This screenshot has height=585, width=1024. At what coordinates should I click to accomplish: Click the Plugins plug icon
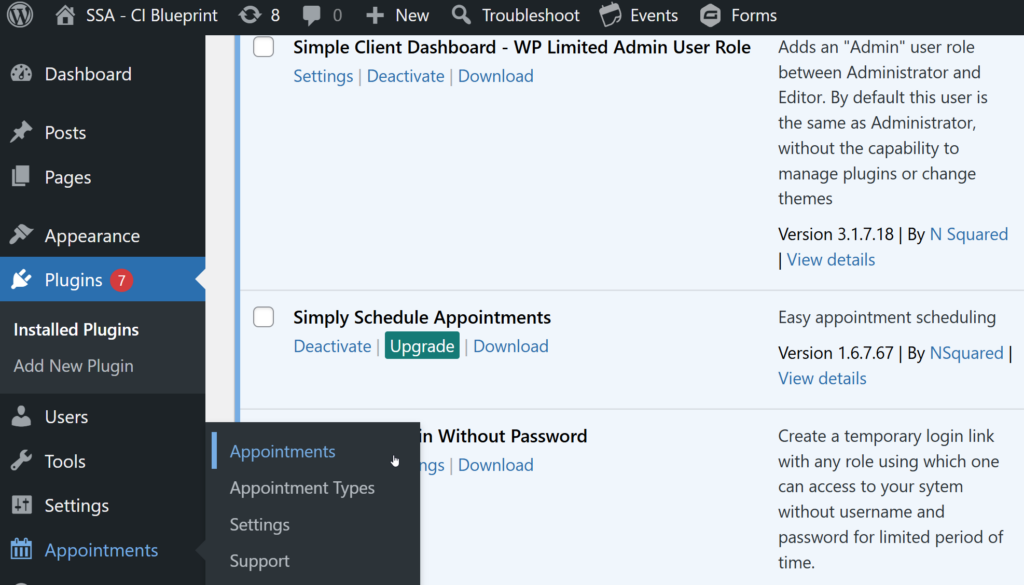click(x=21, y=279)
